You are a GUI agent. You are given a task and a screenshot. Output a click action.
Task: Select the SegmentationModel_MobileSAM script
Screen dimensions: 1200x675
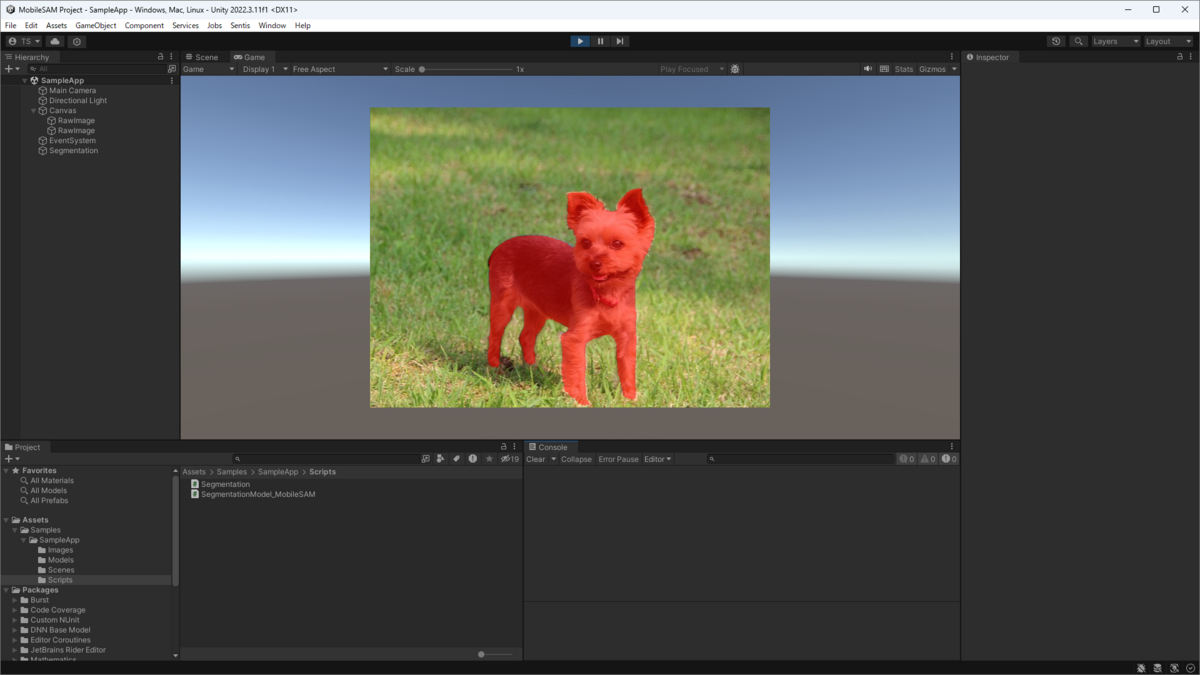(x=258, y=494)
